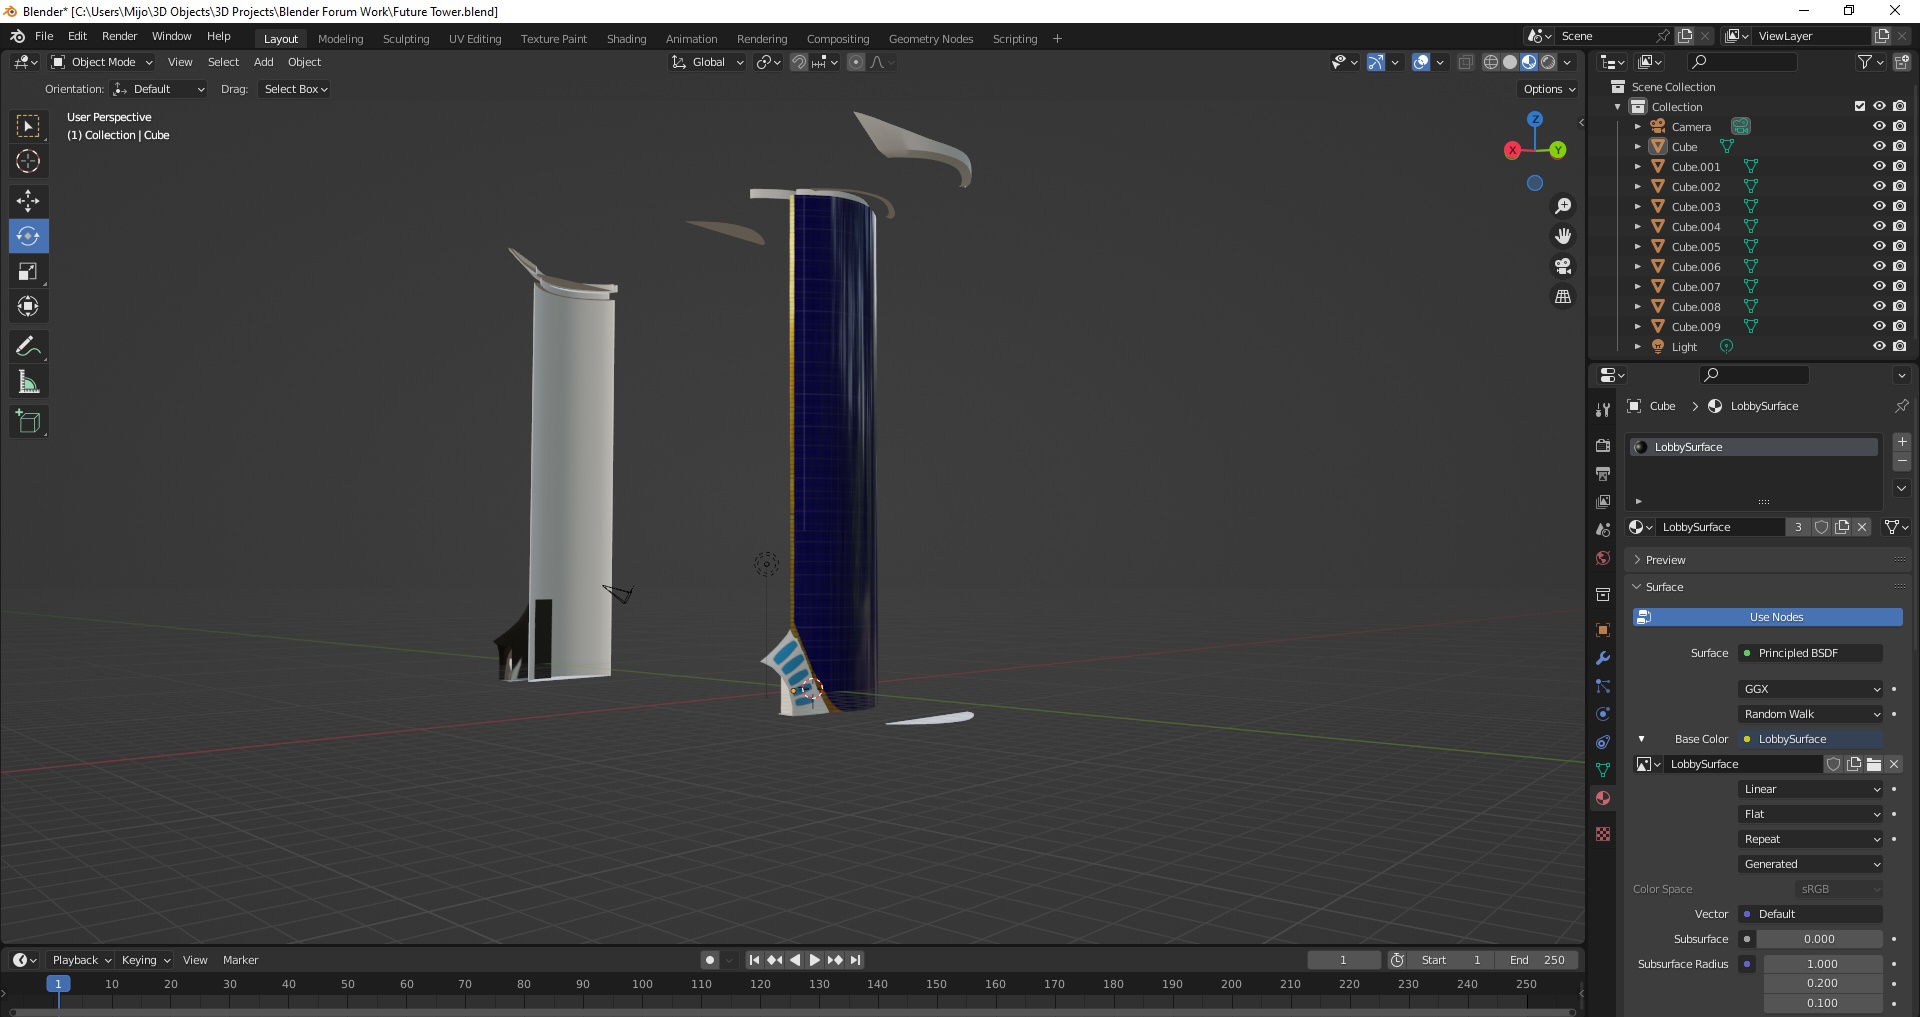Switch to the Shading workspace tab
This screenshot has height=1017, width=1920.
pyautogui.click(x=626, y=39)
